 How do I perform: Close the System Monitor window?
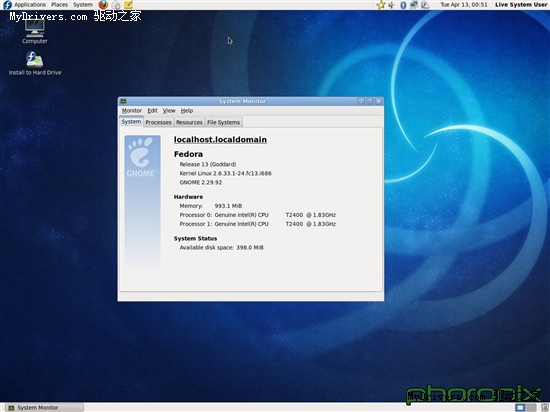click(378, 101)
